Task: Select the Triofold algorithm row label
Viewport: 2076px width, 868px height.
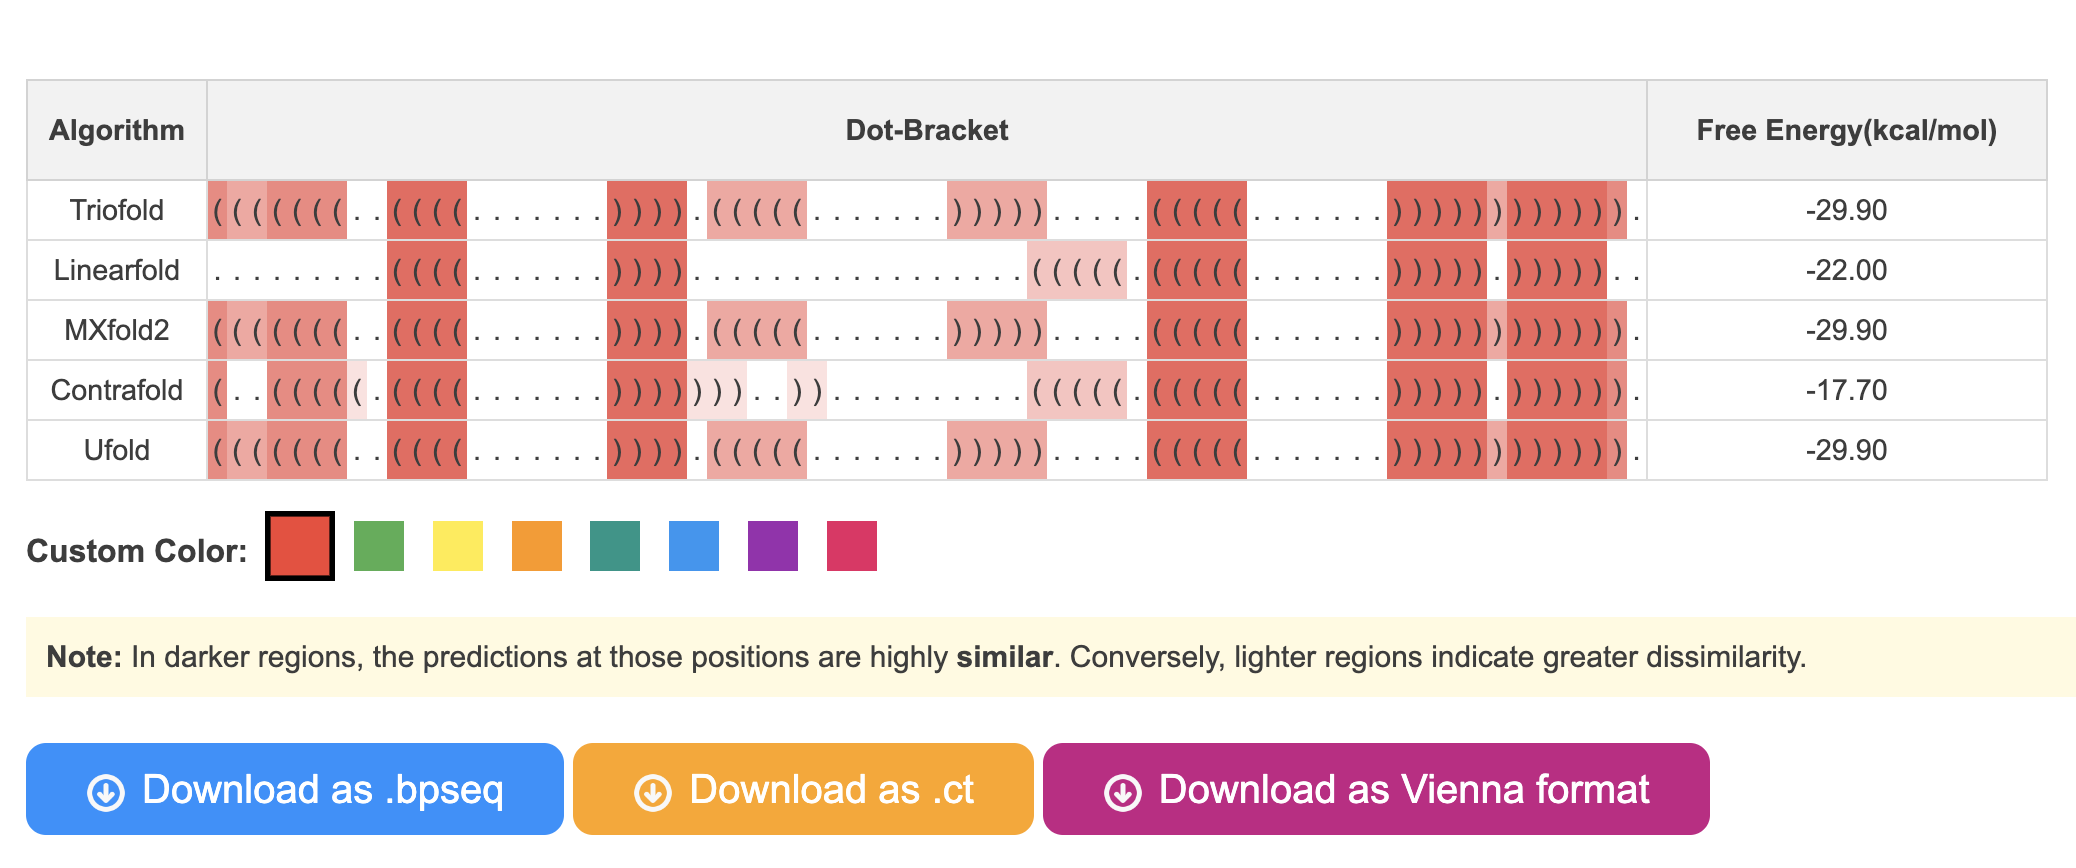Action: (117, 210)
